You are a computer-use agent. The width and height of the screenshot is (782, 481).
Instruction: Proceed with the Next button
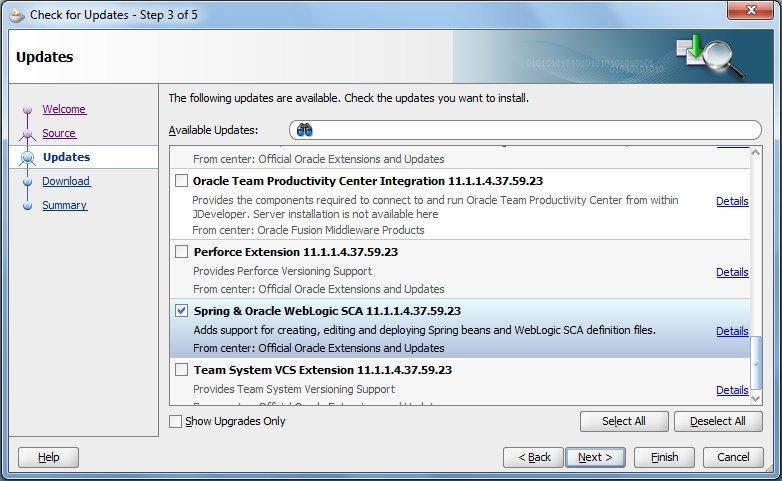[595, 457]
